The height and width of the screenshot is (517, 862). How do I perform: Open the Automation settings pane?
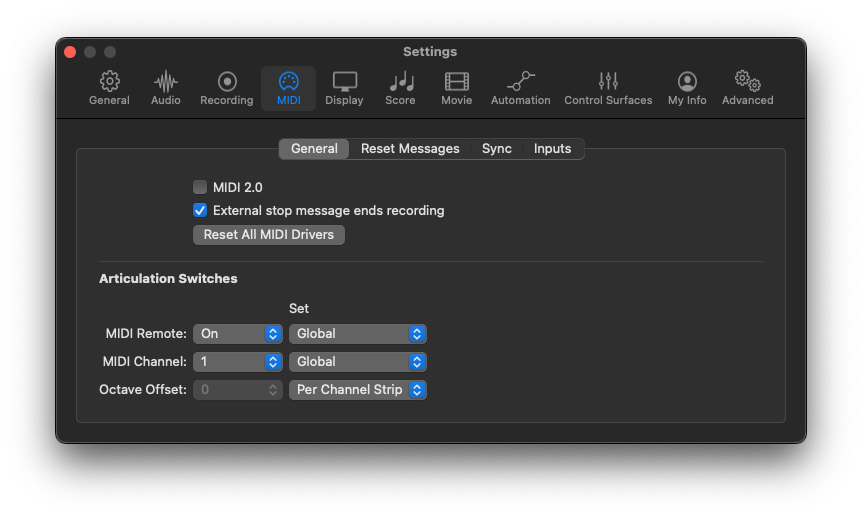click(520, 88)
